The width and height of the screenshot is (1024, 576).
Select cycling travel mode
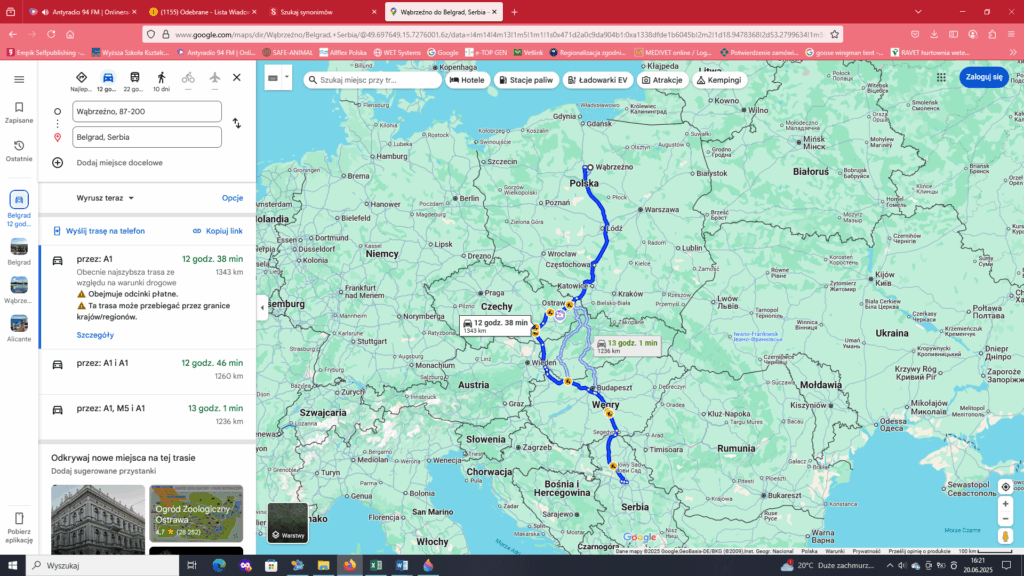[x=188, y=81]
